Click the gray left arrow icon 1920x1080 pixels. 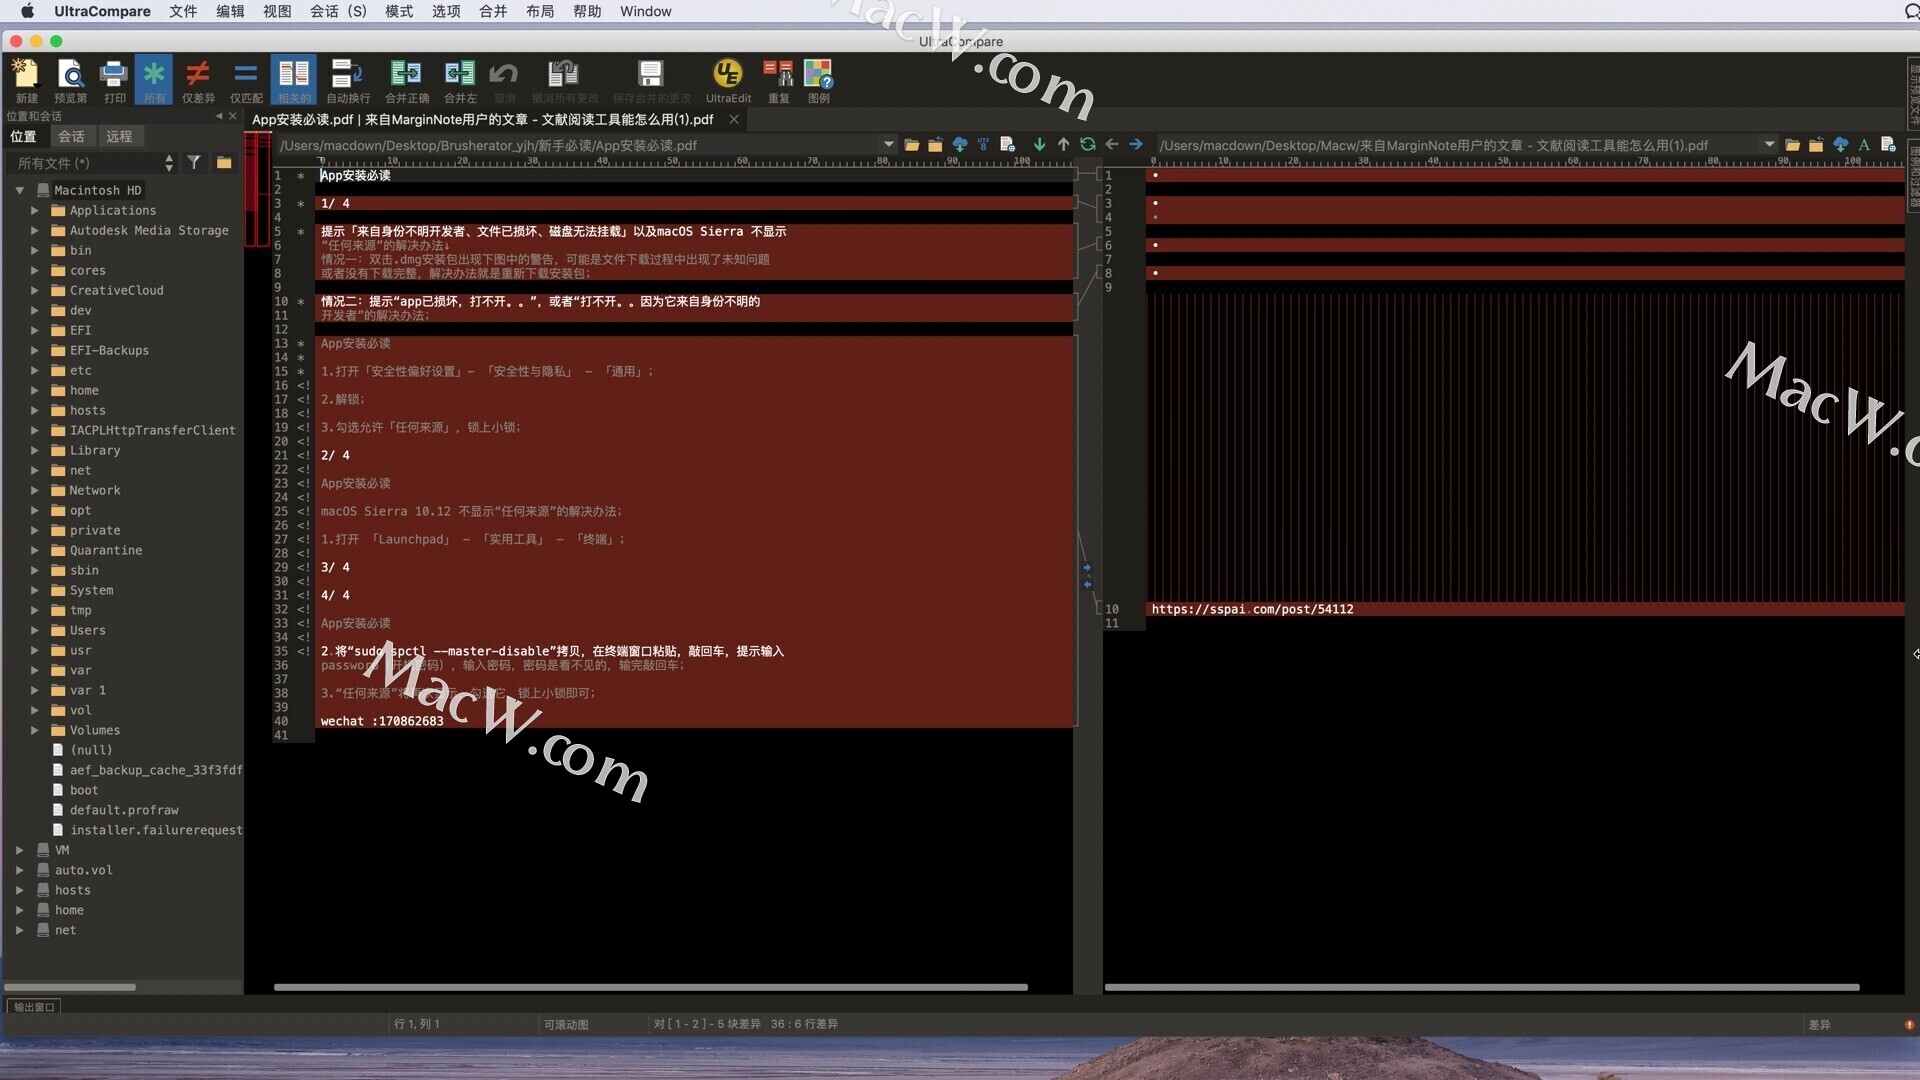click(x=1112, y=145)
